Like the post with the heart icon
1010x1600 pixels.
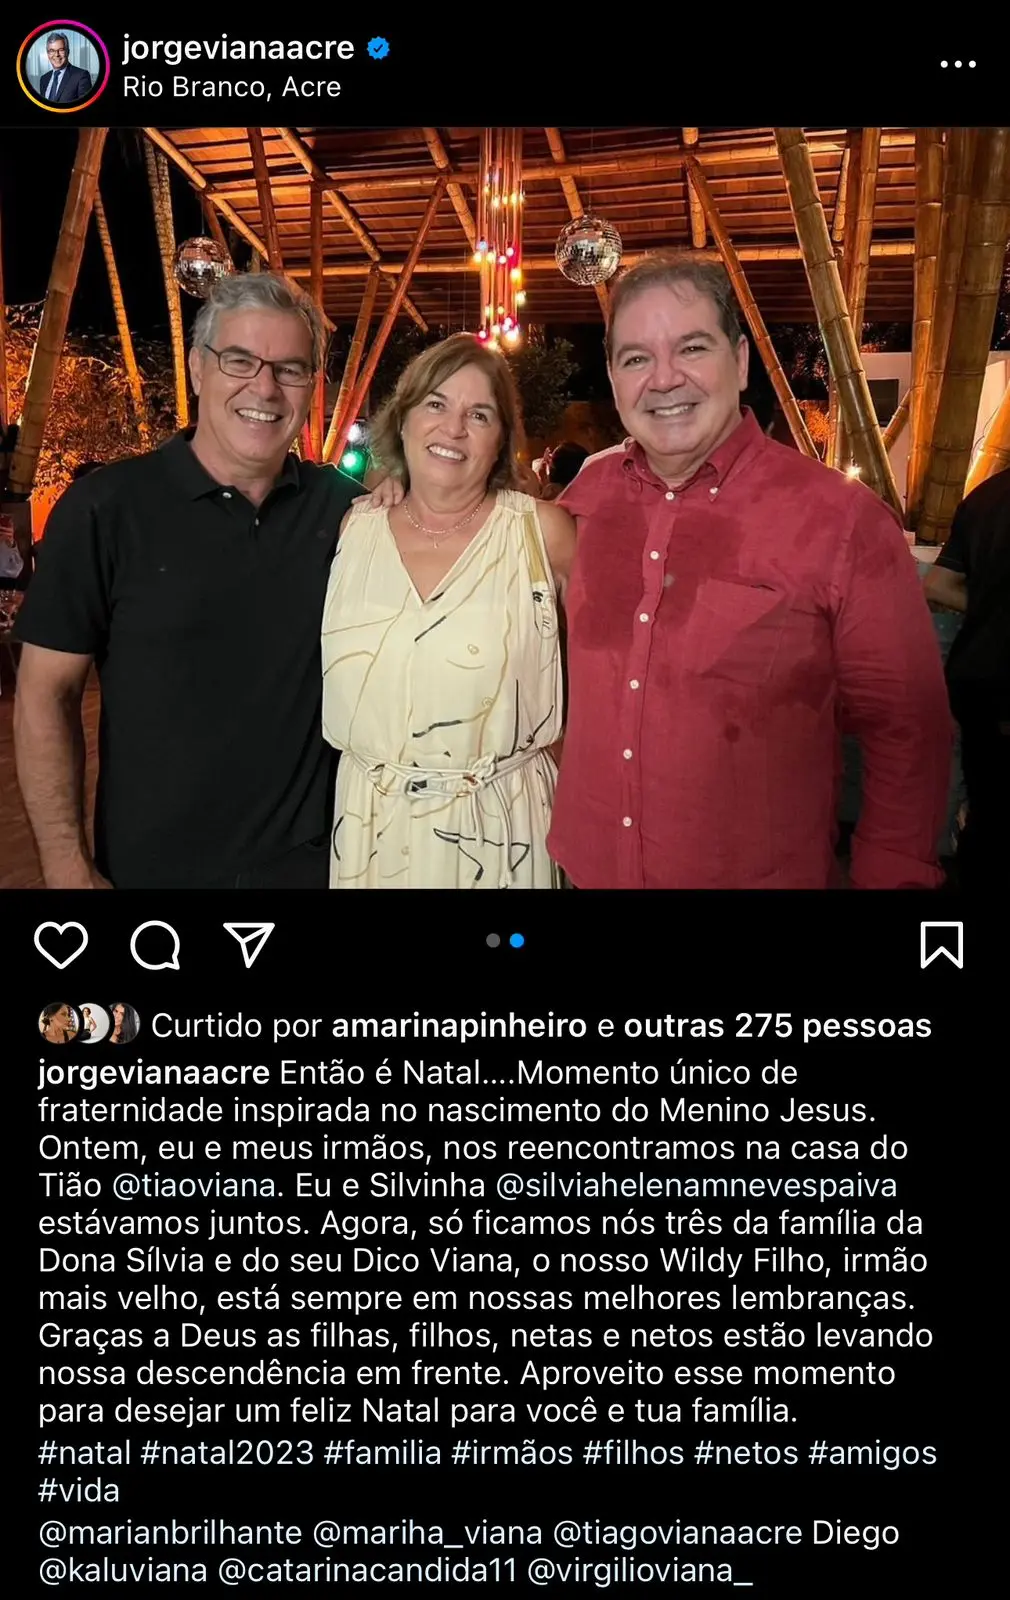61,945
